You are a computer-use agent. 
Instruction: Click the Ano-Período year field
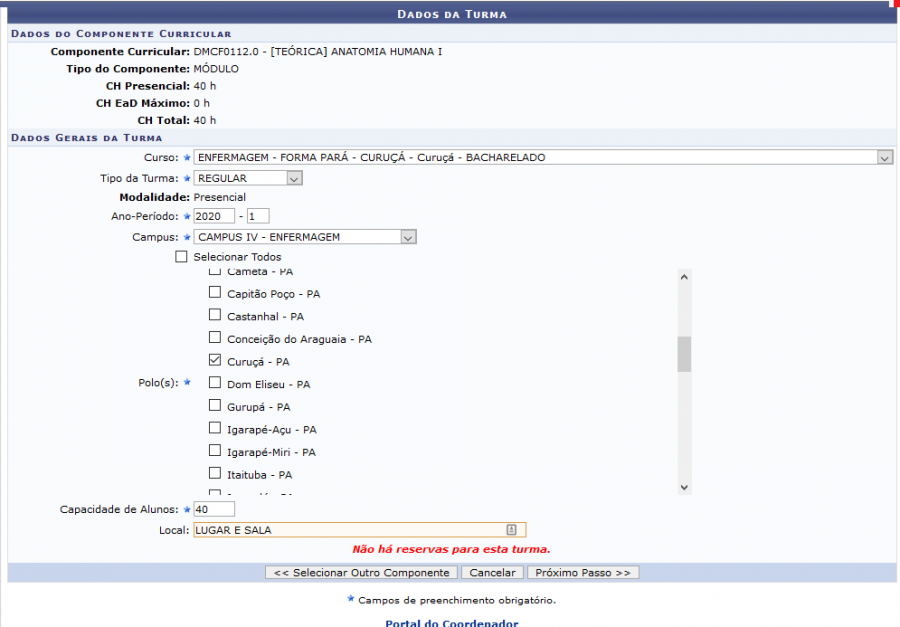click(214, 216)
